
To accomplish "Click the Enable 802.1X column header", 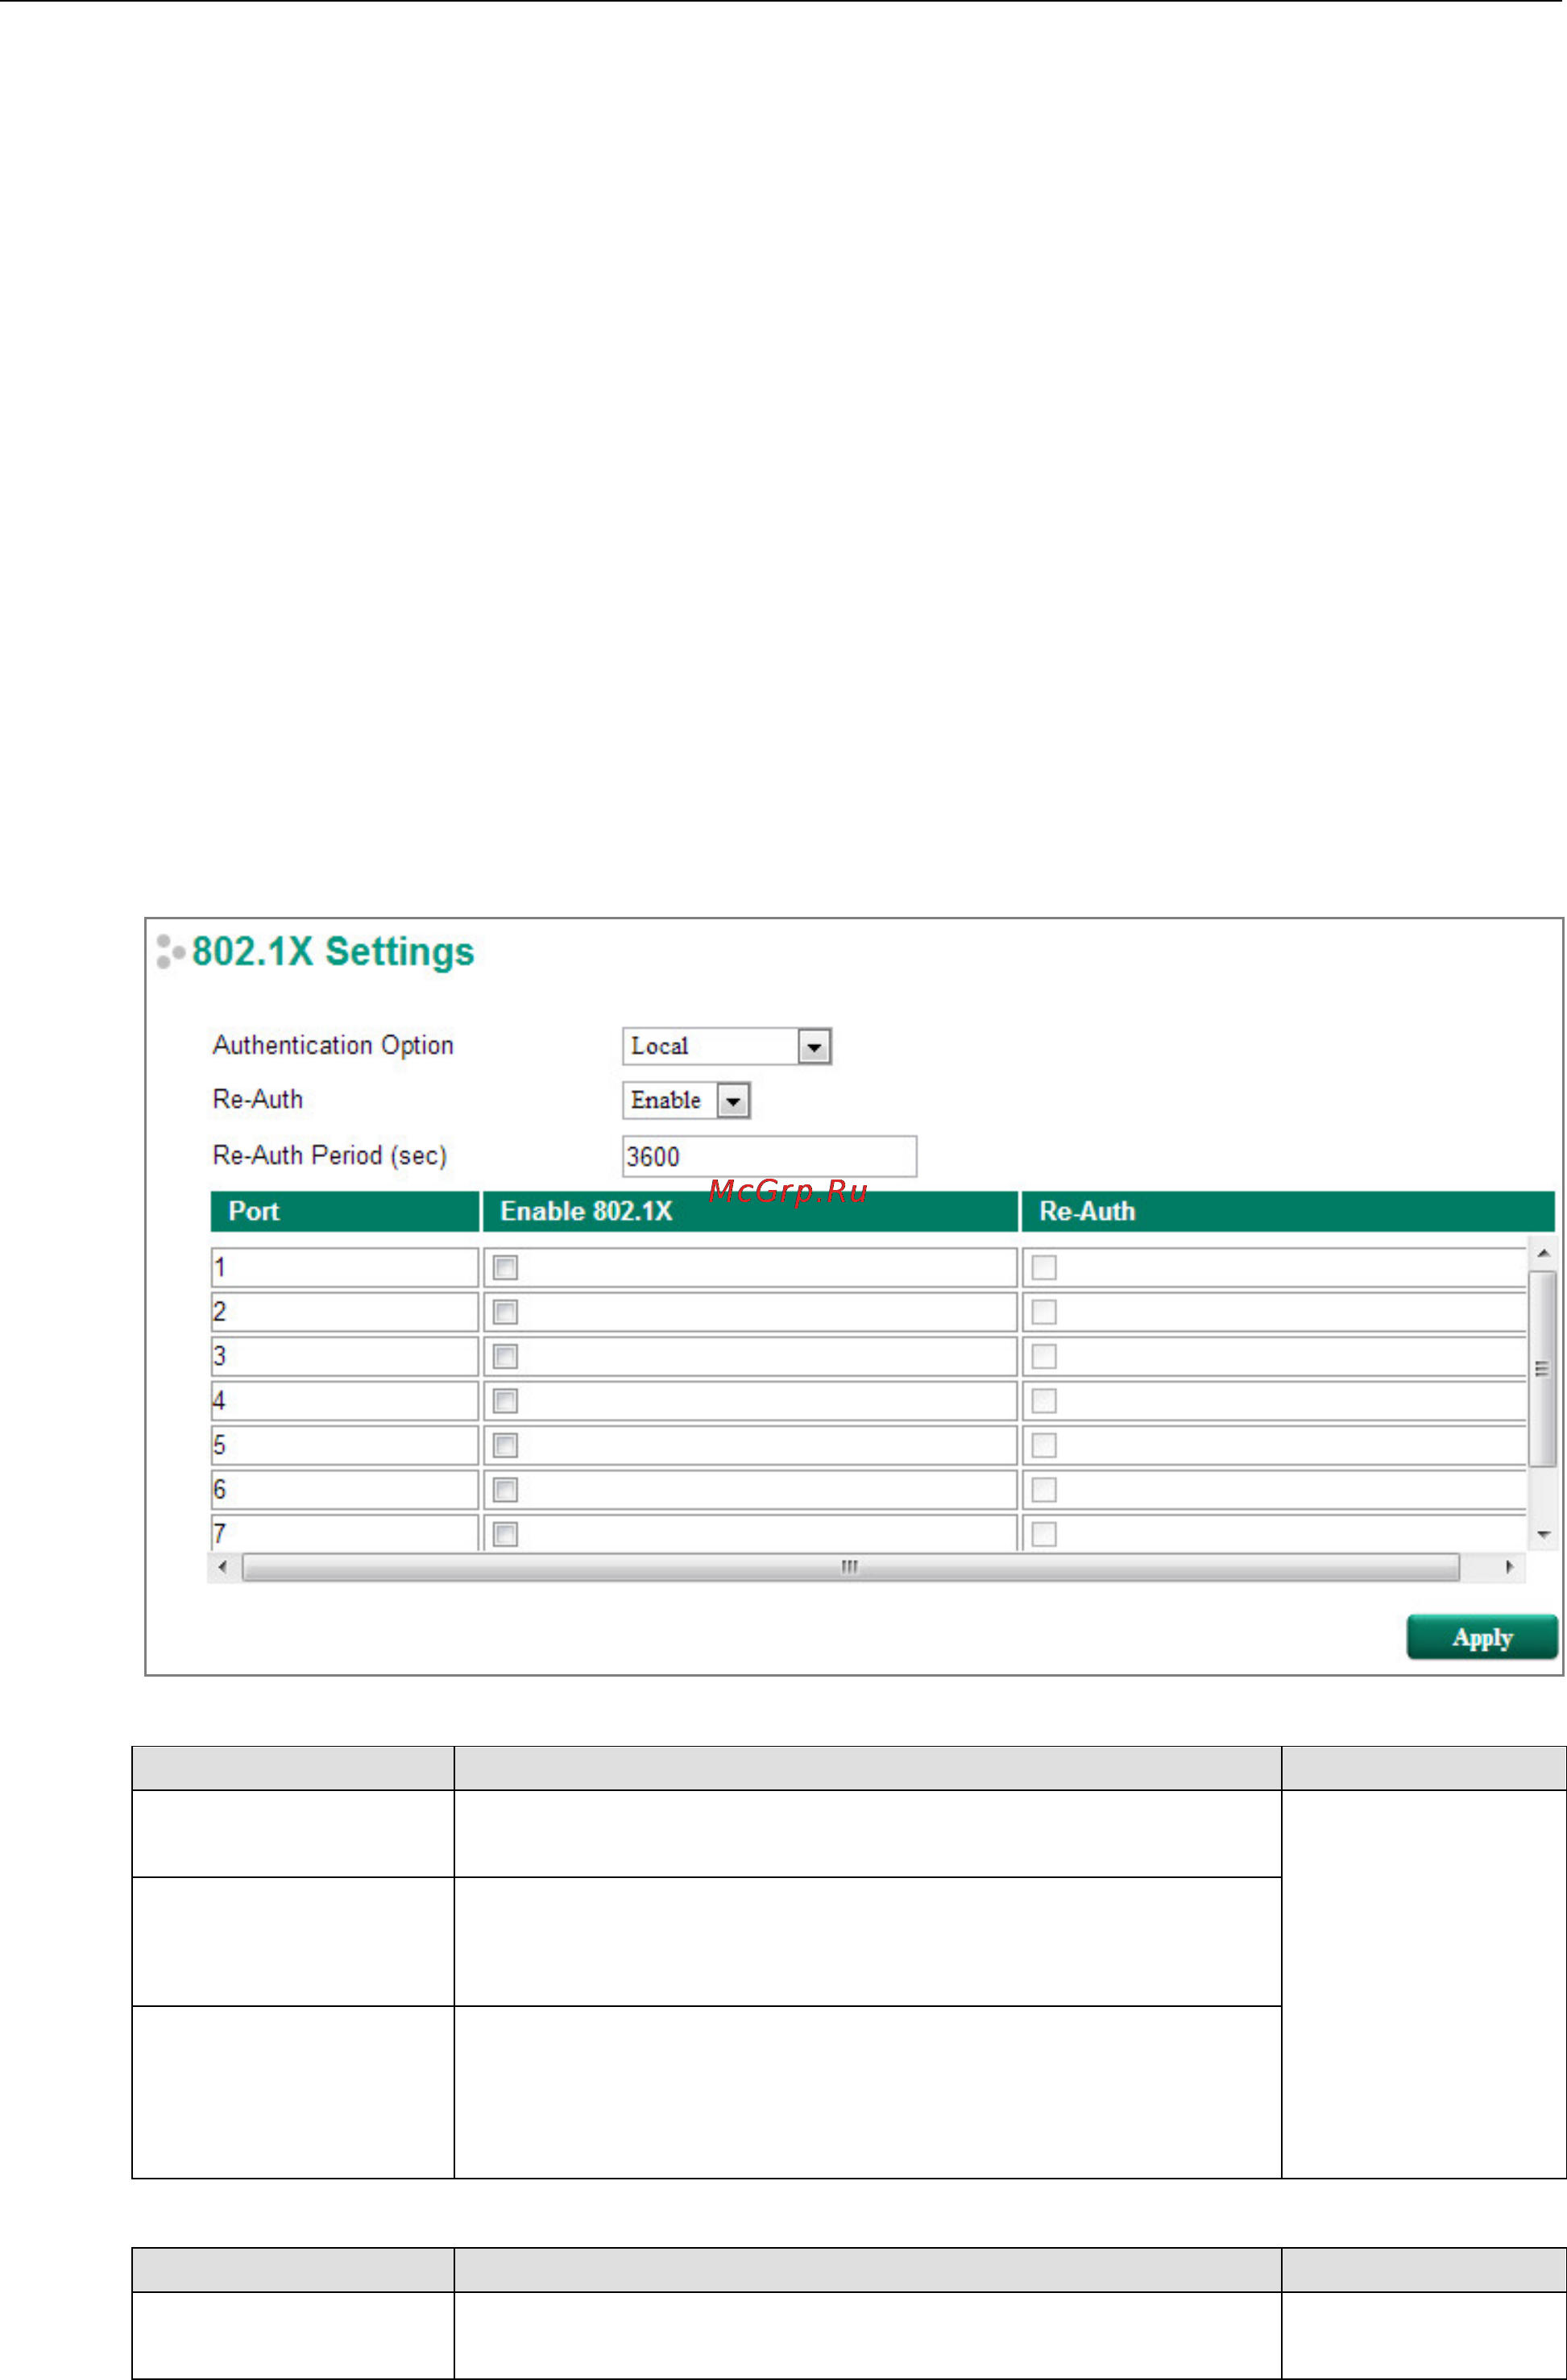I will pyautogui.click(x=750, y=1211).
